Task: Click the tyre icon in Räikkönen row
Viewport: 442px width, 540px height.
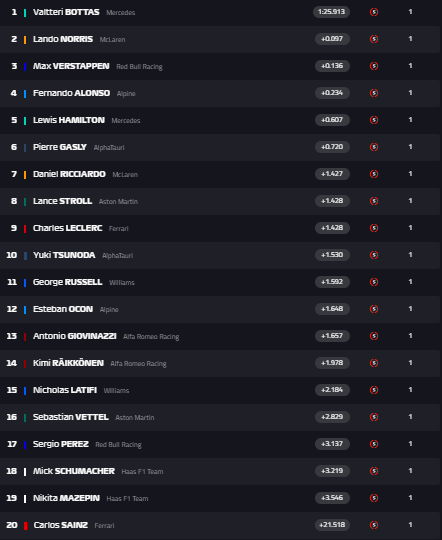Action: 374,363
